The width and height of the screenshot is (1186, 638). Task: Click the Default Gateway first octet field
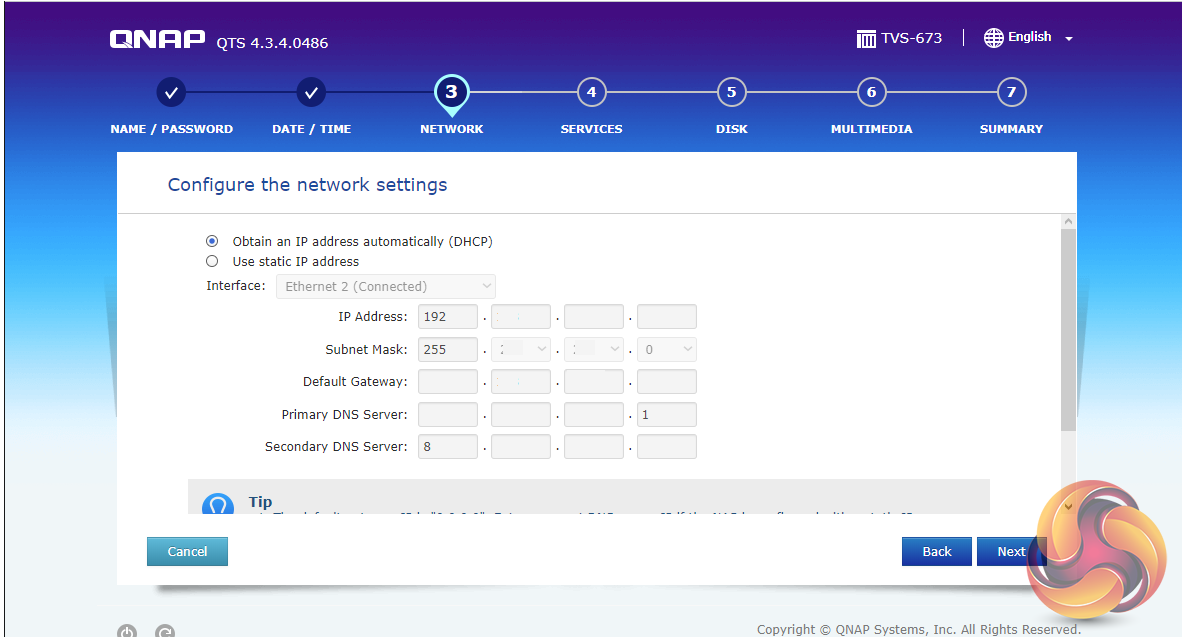[448, 382]
